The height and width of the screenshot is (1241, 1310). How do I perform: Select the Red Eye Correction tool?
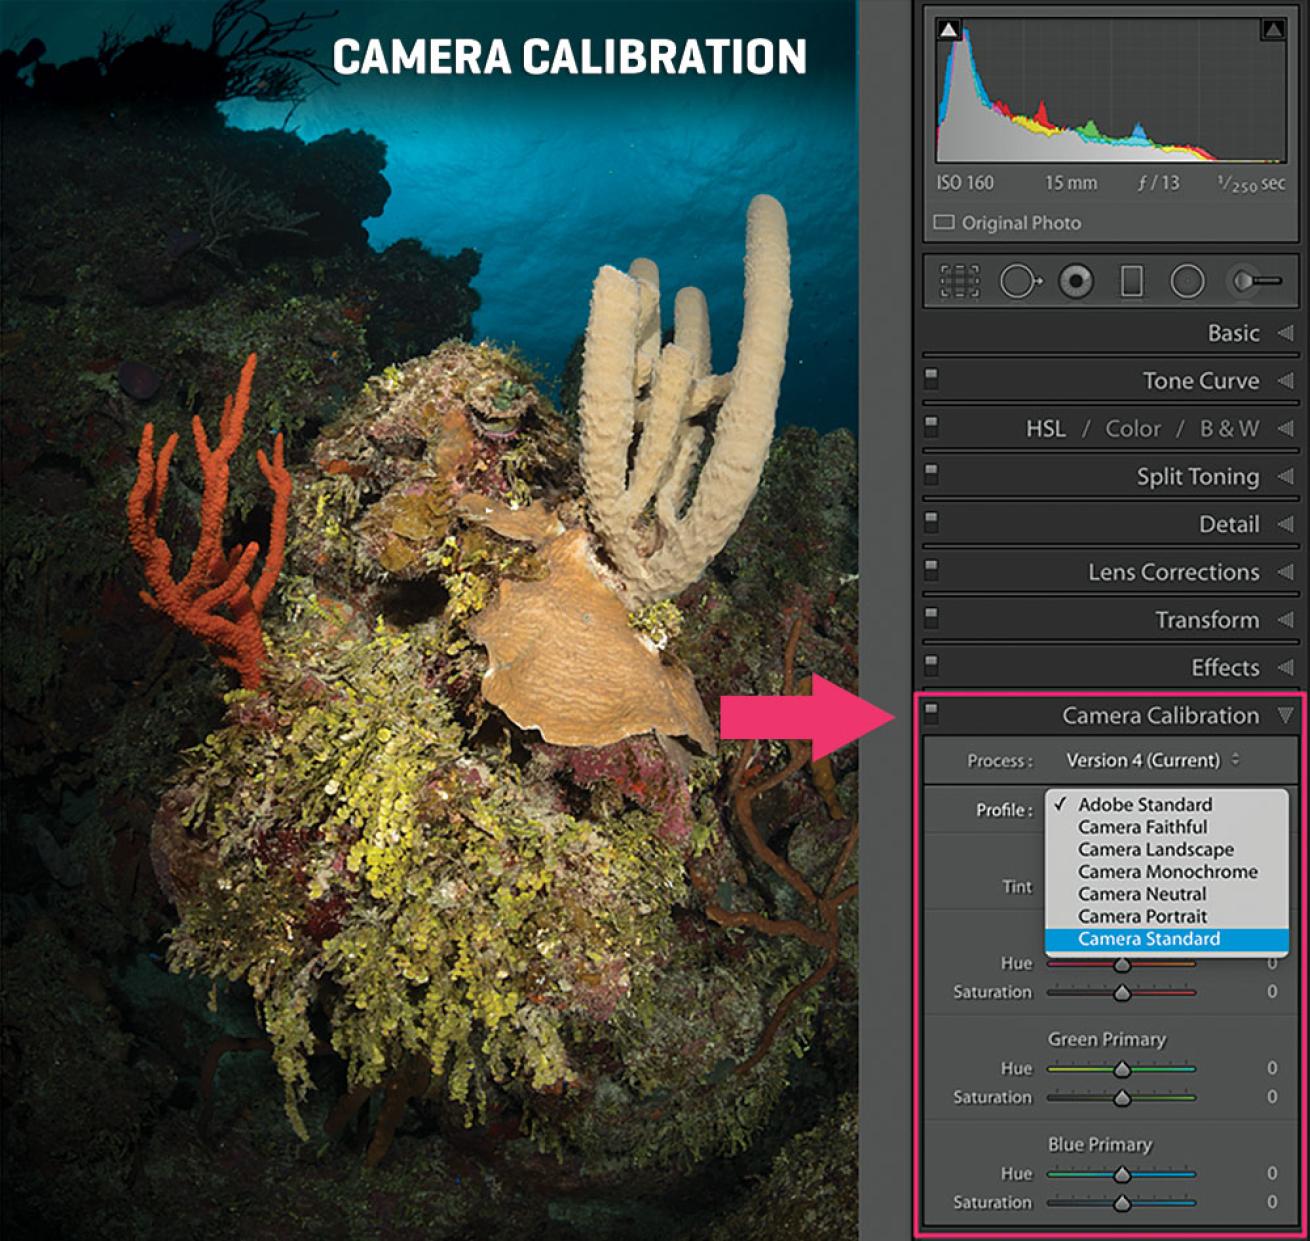(1076, 281)
